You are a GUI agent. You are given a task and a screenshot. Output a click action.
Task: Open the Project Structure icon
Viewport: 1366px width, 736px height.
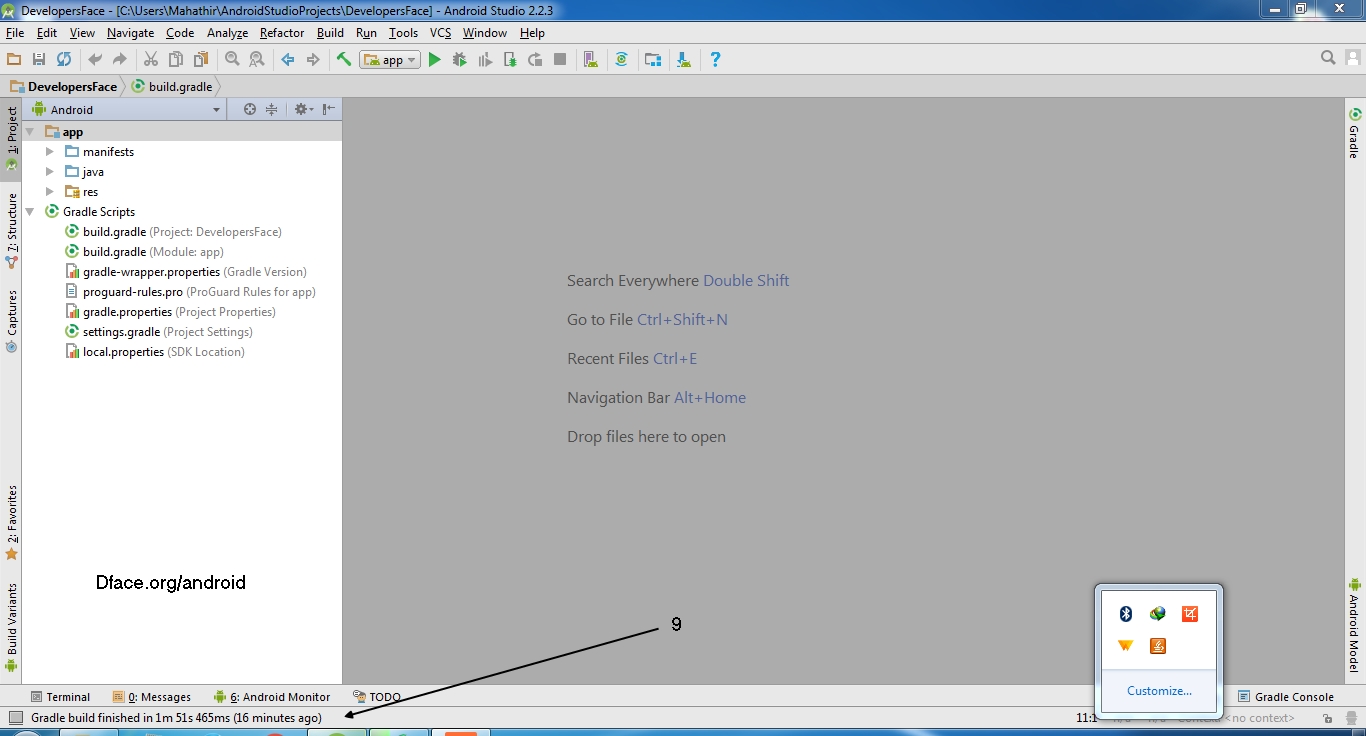(653, 60)
